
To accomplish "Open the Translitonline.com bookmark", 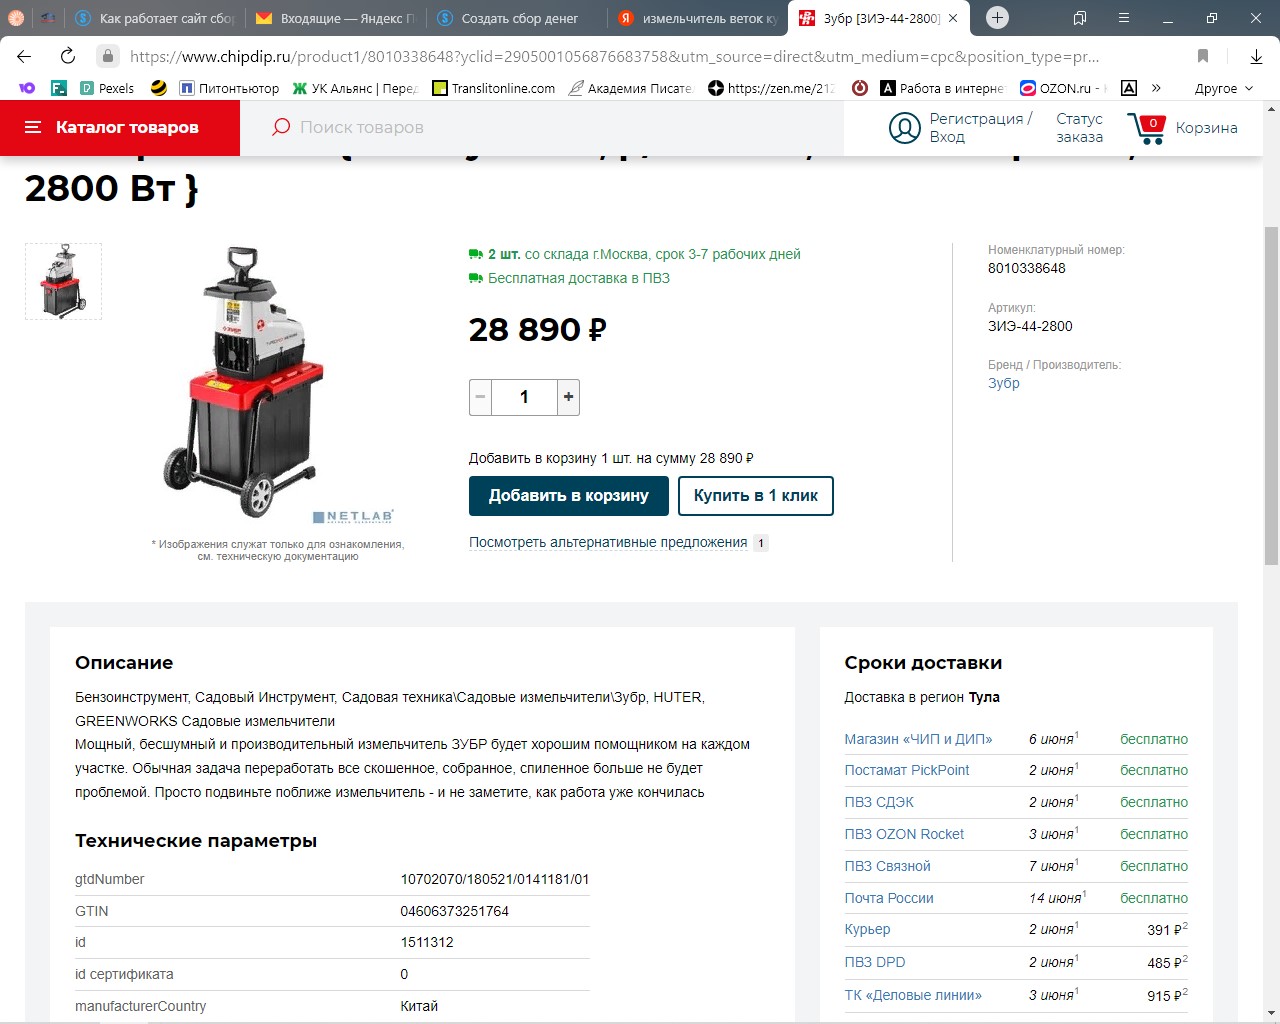I will click(x=494, y=88).
